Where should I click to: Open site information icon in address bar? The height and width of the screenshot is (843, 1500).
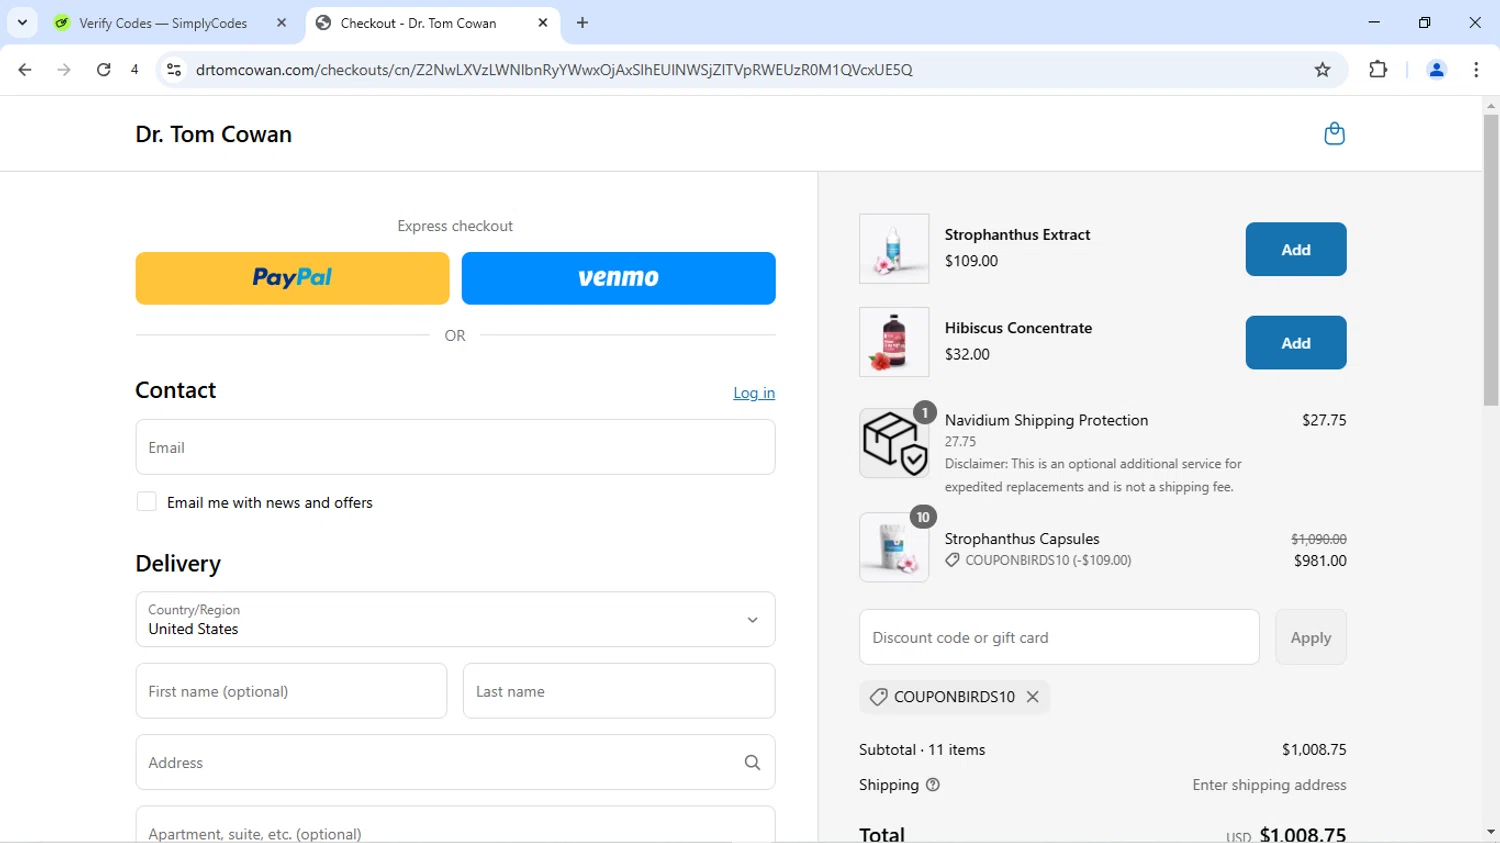(x=174, y=70)
